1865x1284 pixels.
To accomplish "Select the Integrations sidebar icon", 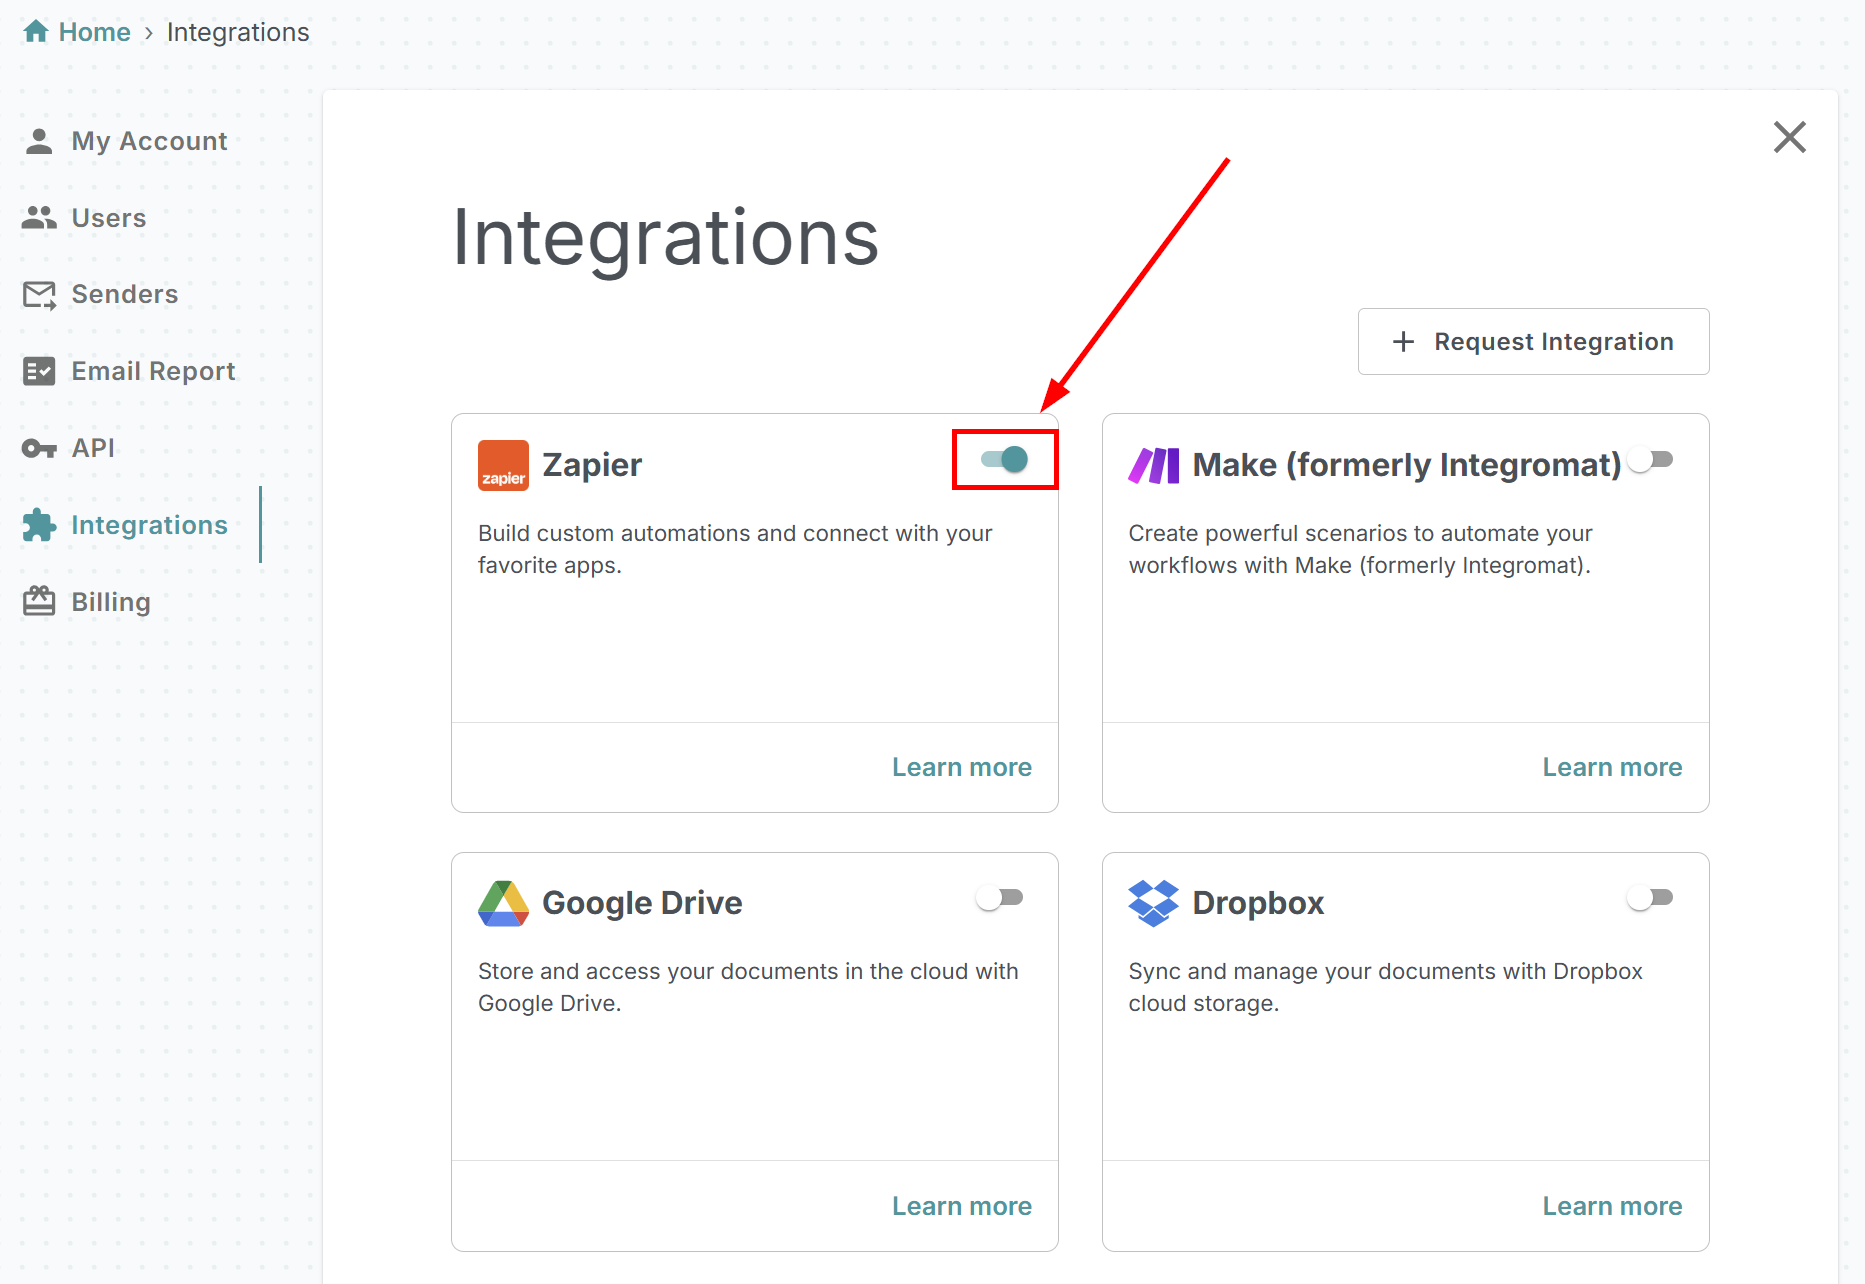I will (40, 524).
